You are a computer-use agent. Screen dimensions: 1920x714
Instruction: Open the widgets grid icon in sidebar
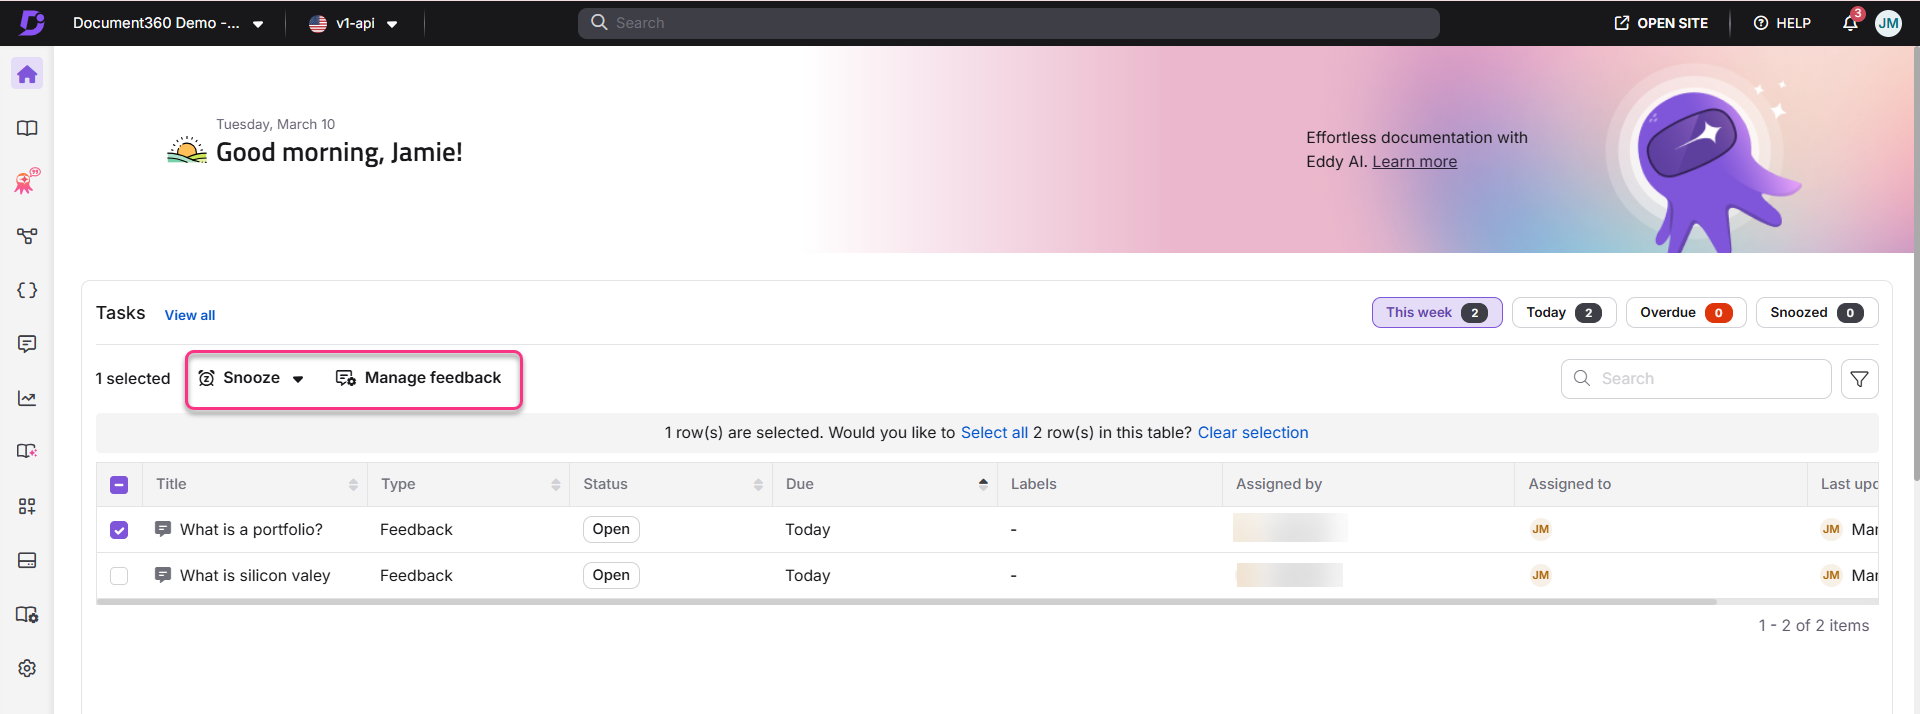[x=27, y=506]
